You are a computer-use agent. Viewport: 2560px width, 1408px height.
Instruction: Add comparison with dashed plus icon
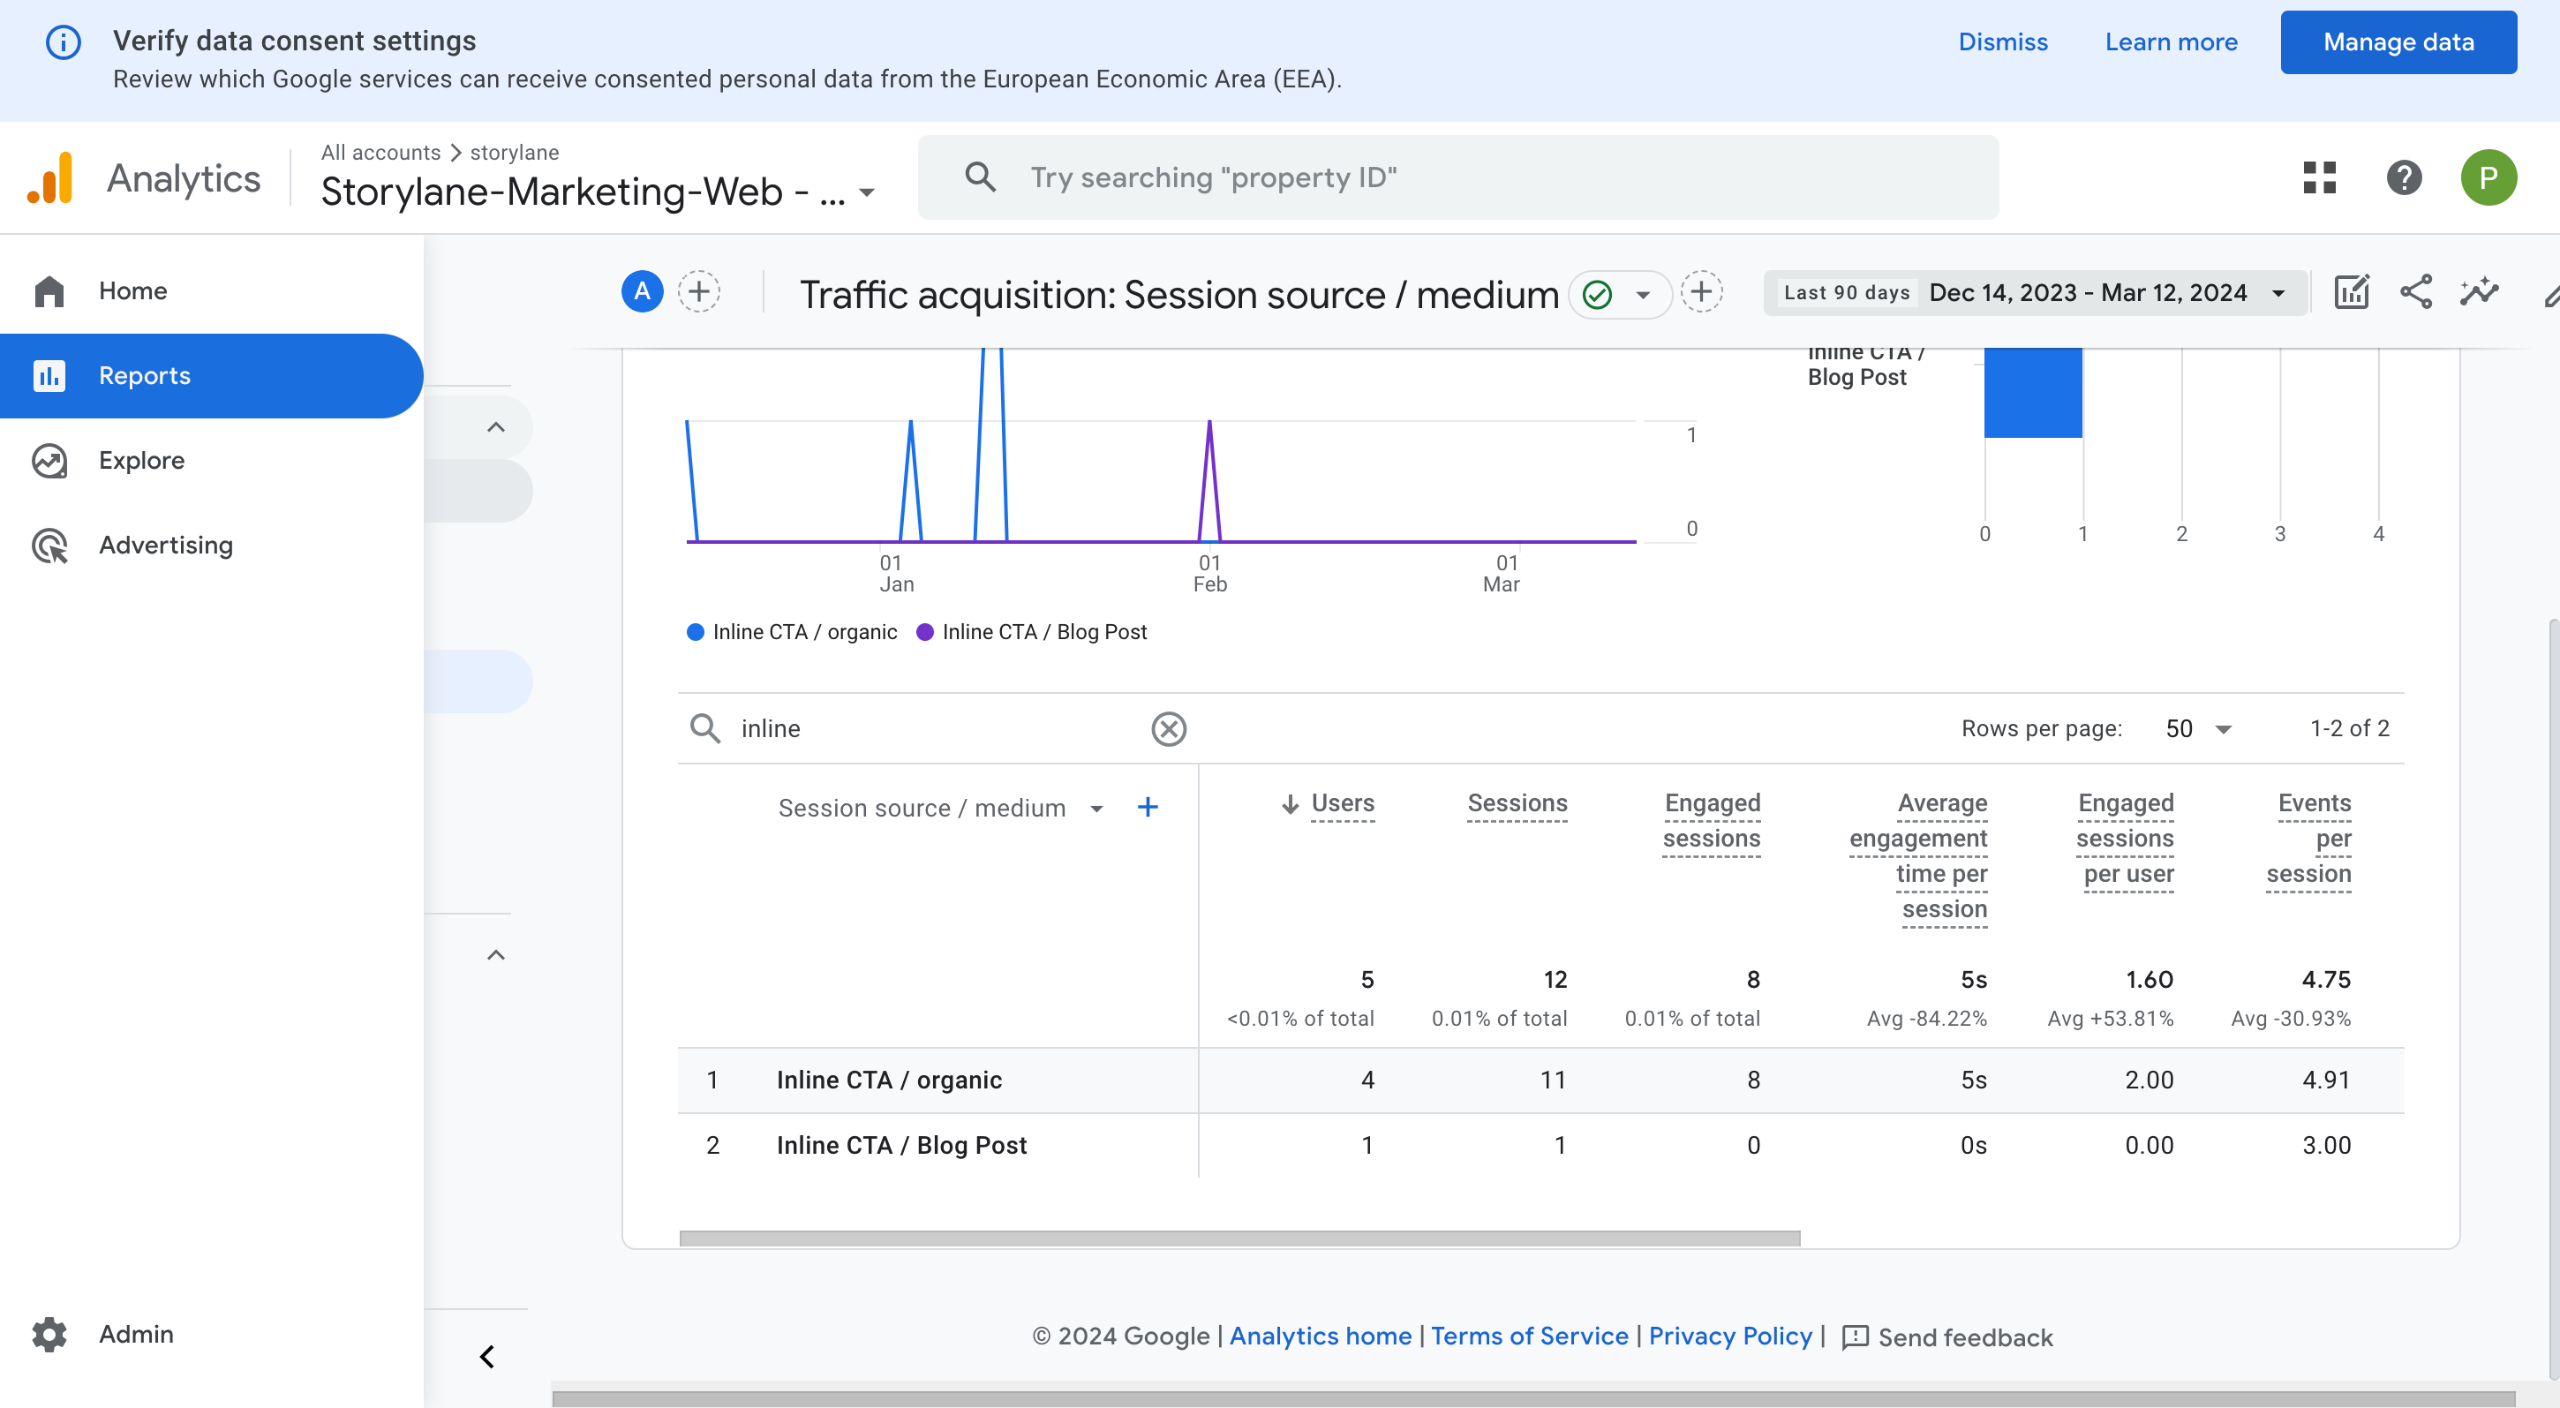click(x=699, y=292)
